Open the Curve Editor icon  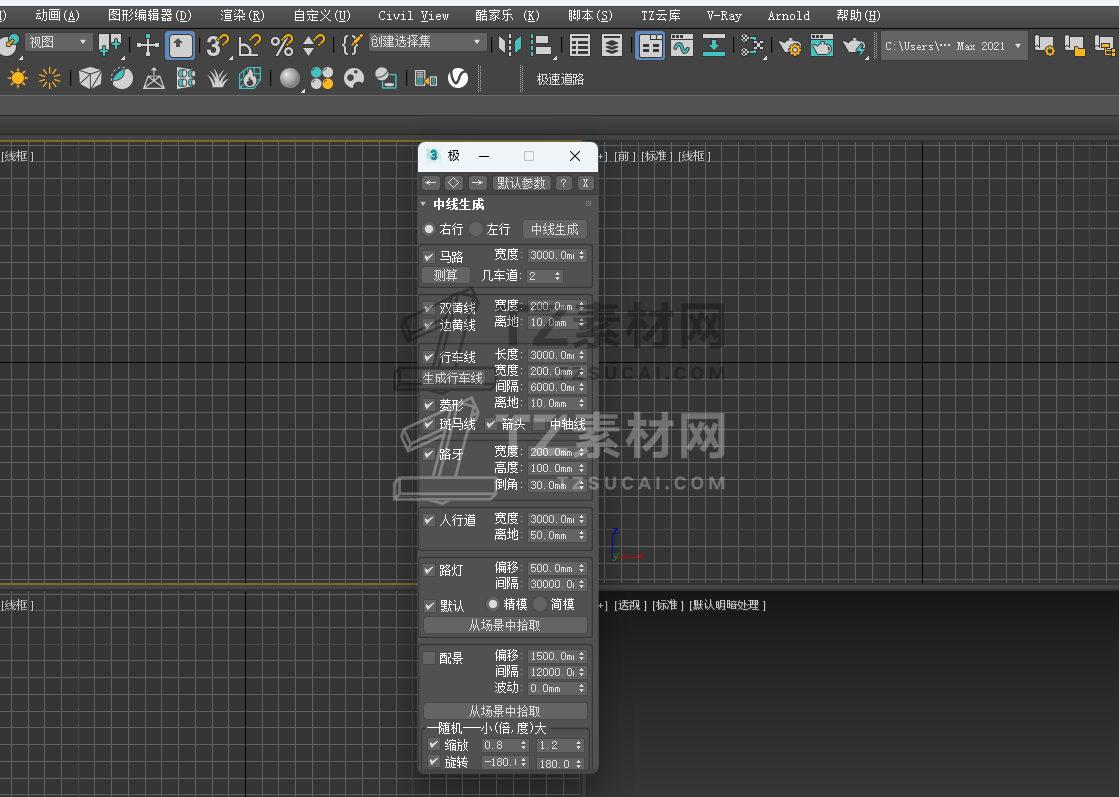point(682,46)
